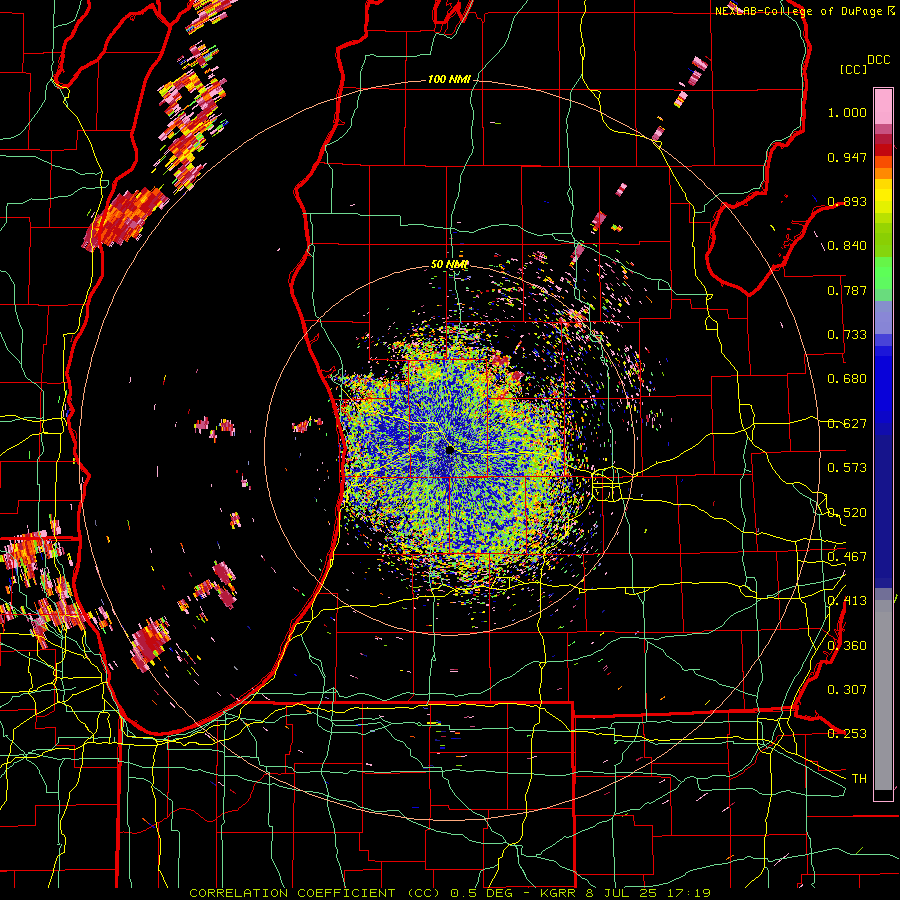
Task: Pick the lavender segment of the color bar
Action: pos(883,317)
